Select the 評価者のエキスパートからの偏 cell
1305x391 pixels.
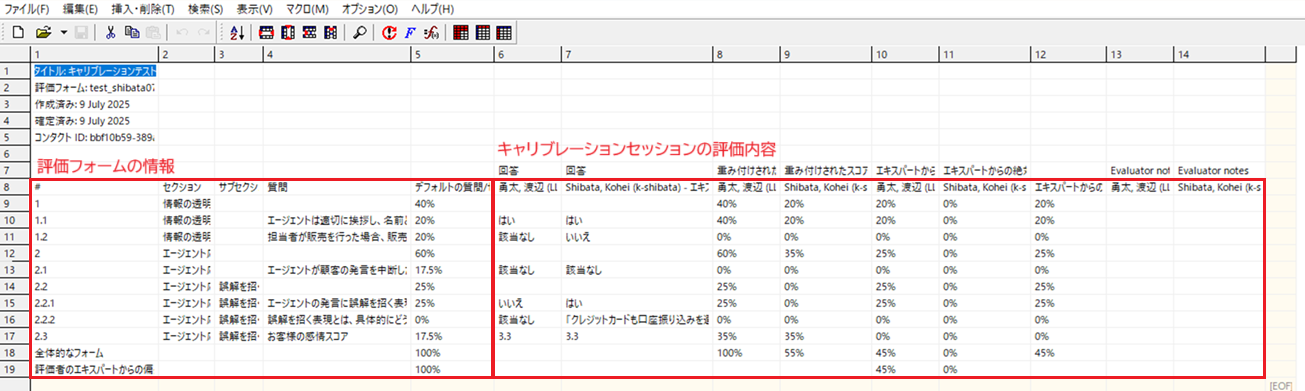click(x=95, y=369)
